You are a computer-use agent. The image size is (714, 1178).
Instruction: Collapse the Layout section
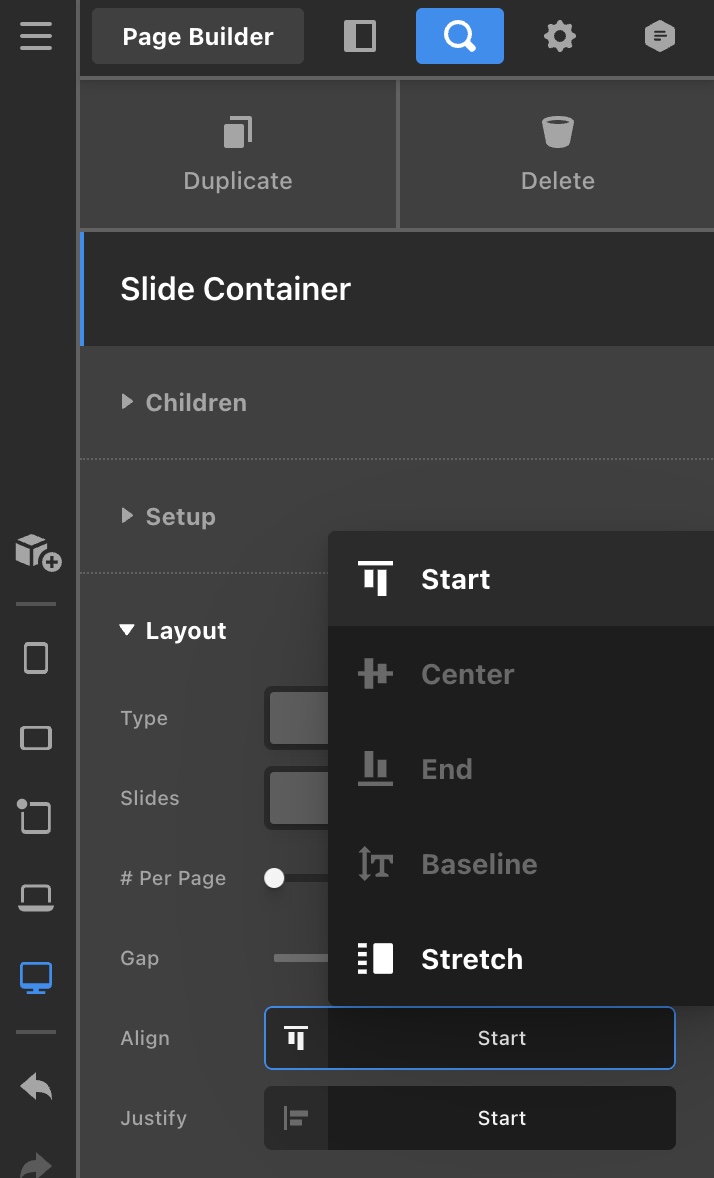pos(185,631)
